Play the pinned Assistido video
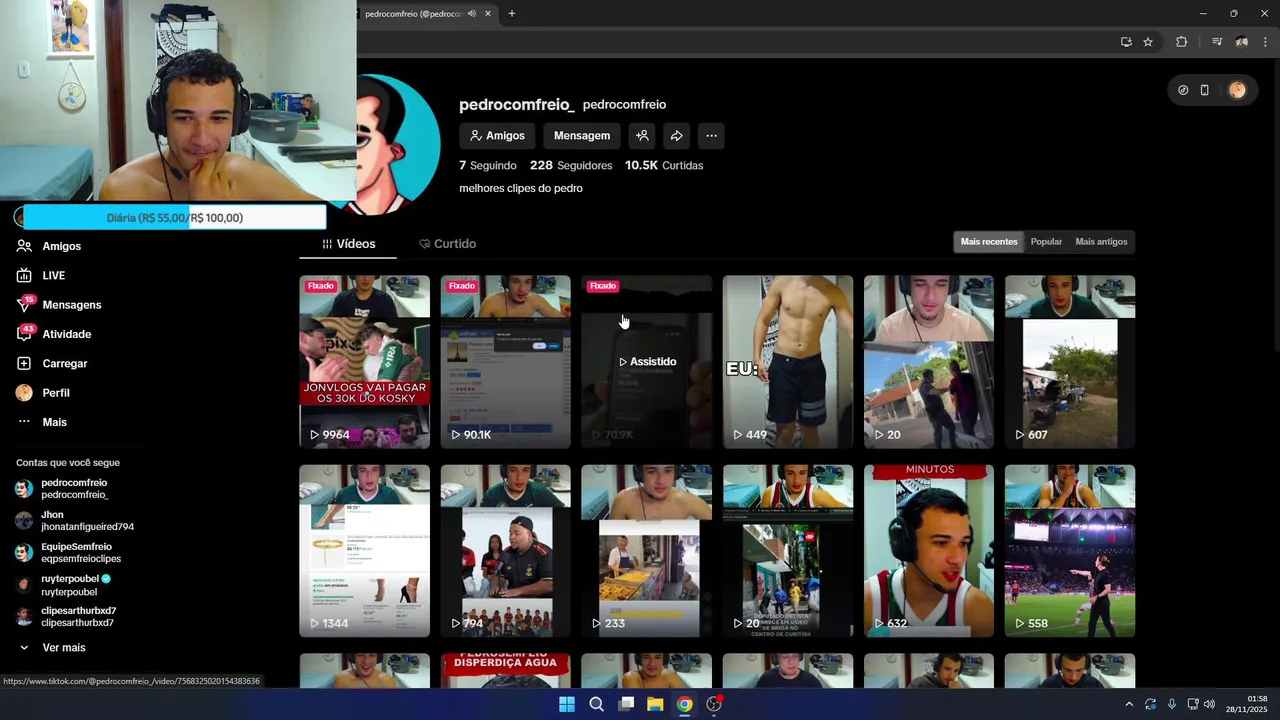Viewport: 1280px width, 720px height. (647, 362)
